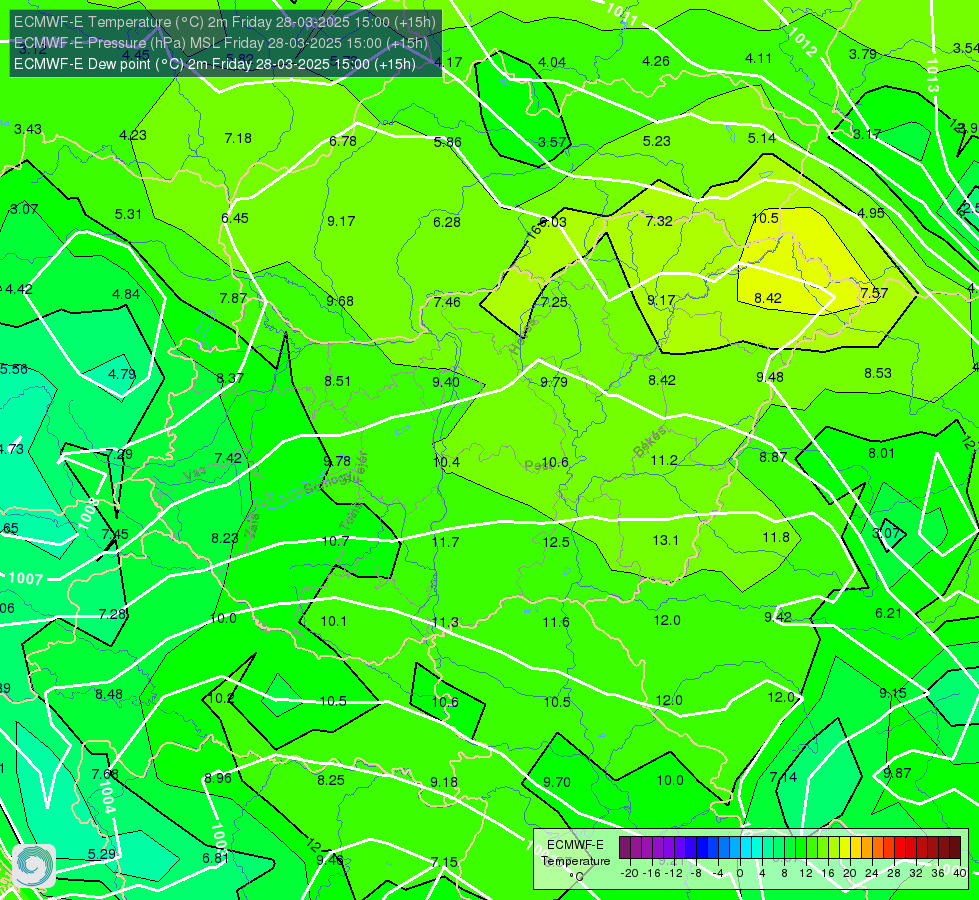
Task: Click the 11.8 temperature value
Action: point(776,537)
